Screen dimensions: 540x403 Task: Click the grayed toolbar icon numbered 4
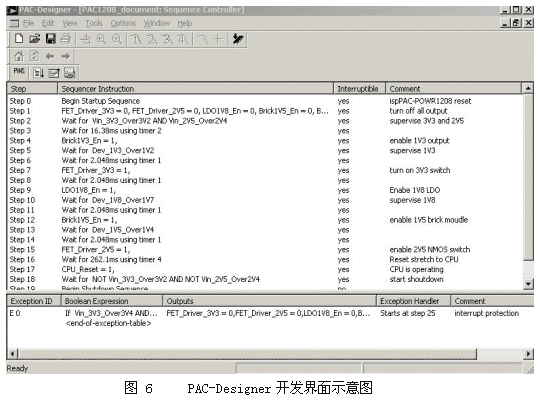coord(183,39)
